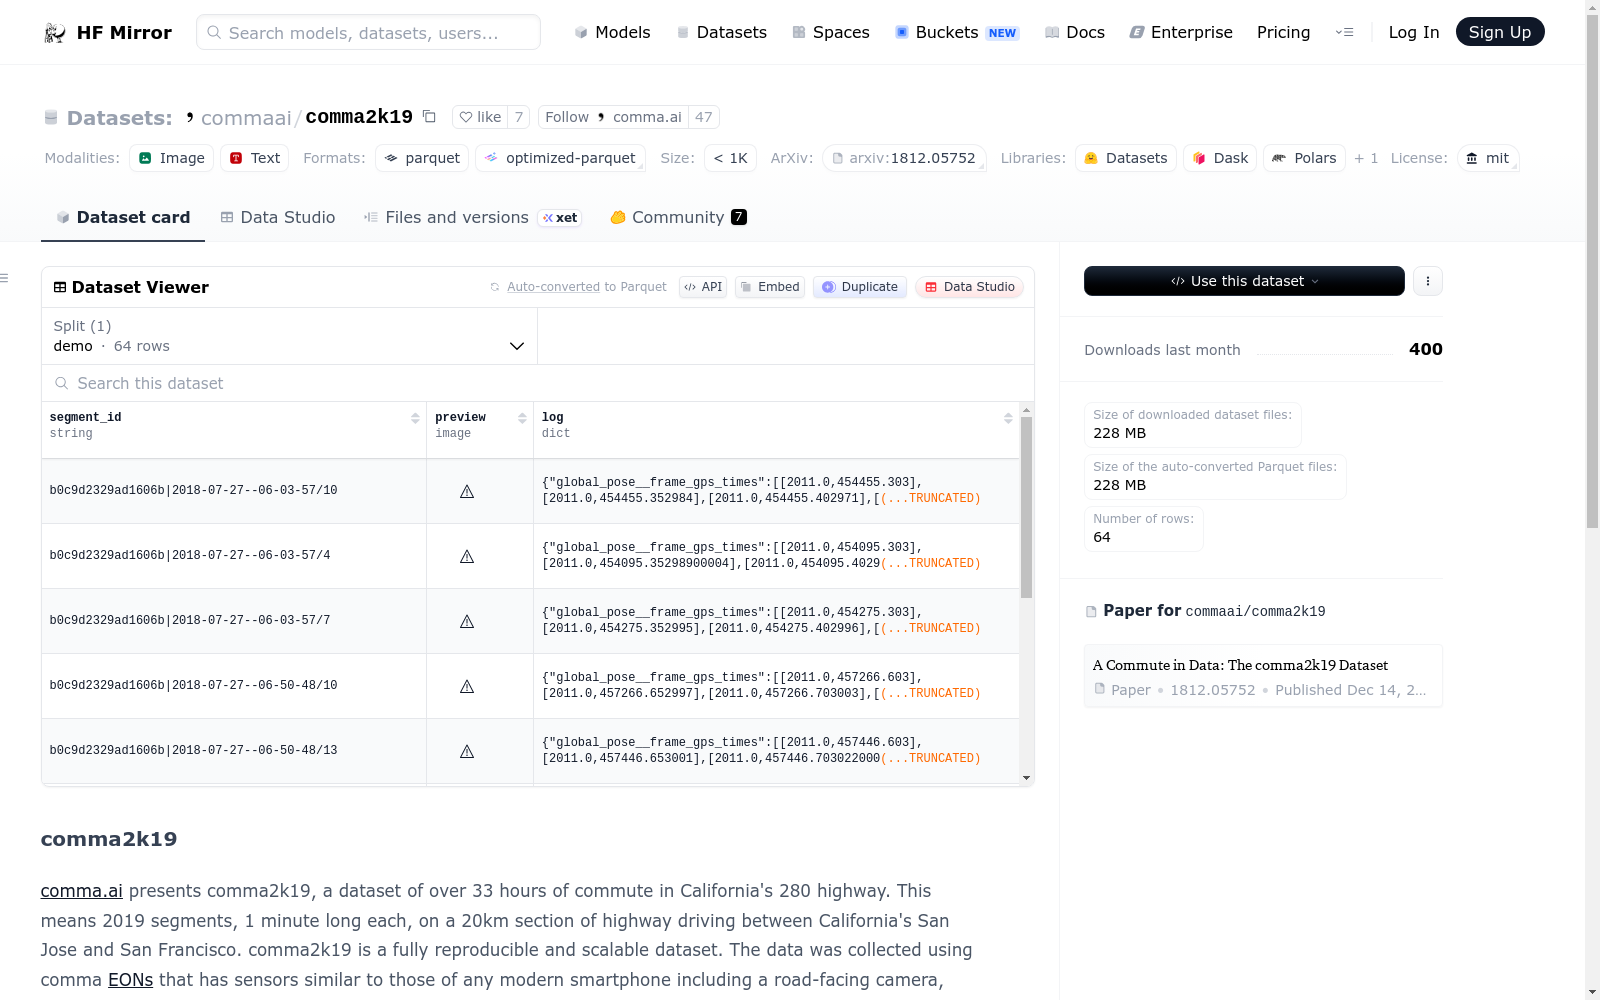Select the Datasets library tag
The height and width of the screenshot is (1000, 1600).
[x=1126, y=158]
